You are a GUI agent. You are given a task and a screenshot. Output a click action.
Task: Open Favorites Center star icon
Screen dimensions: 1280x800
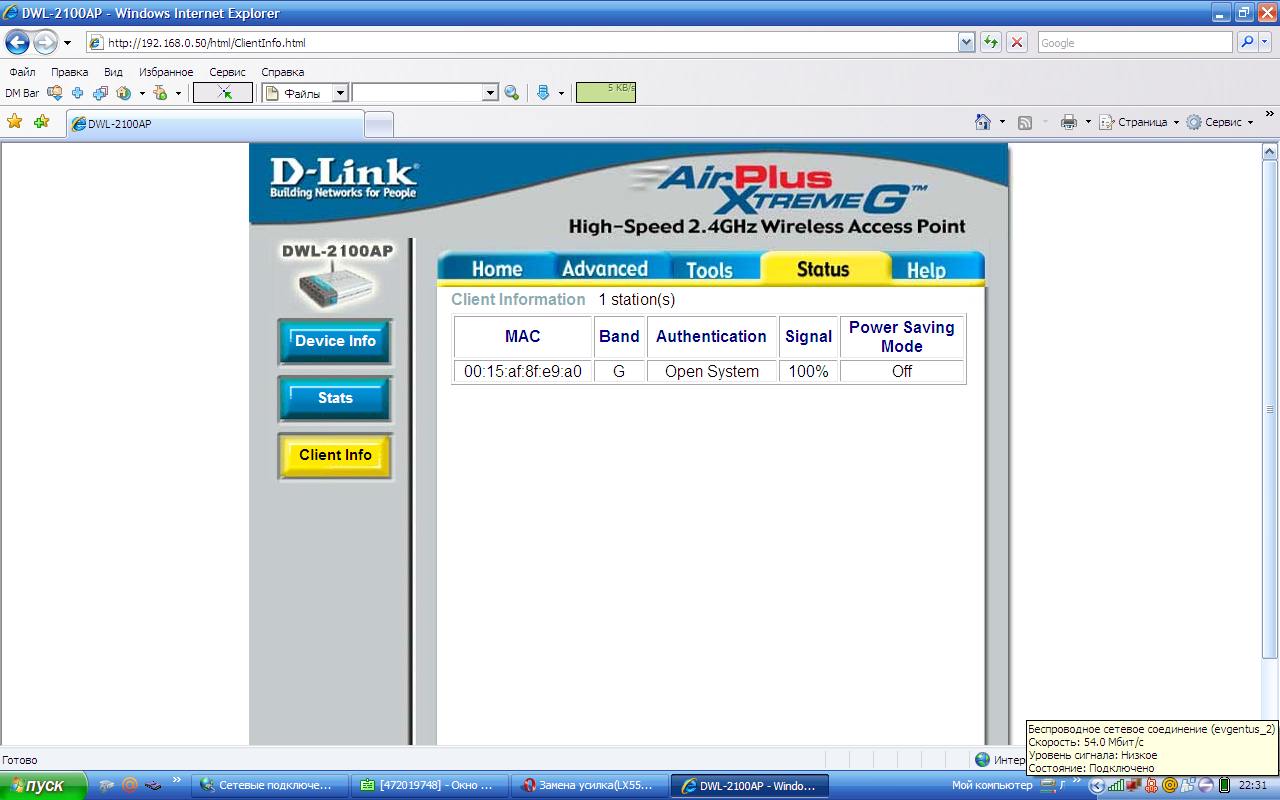pos(15,122)
